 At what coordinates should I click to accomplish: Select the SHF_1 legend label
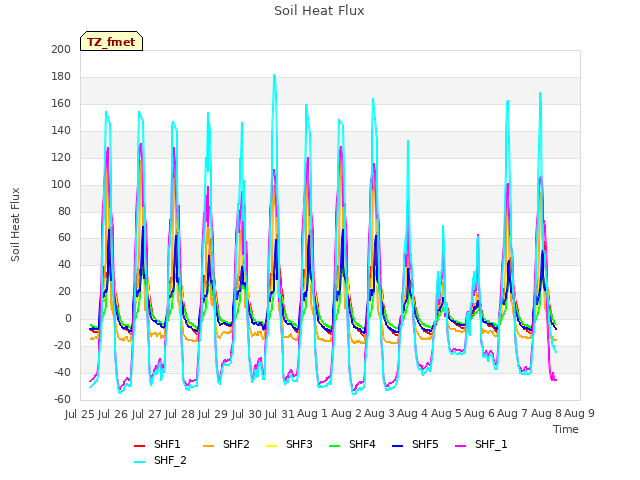point(491,444)
